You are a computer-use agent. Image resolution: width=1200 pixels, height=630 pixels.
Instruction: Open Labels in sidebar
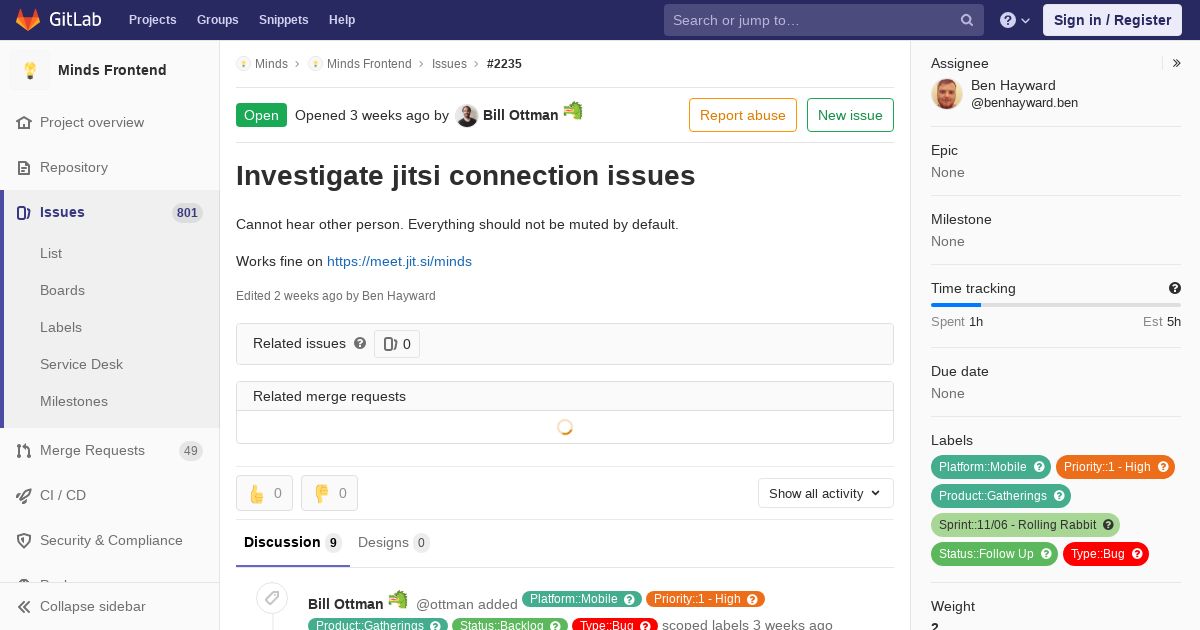click(x=61, y=327)
